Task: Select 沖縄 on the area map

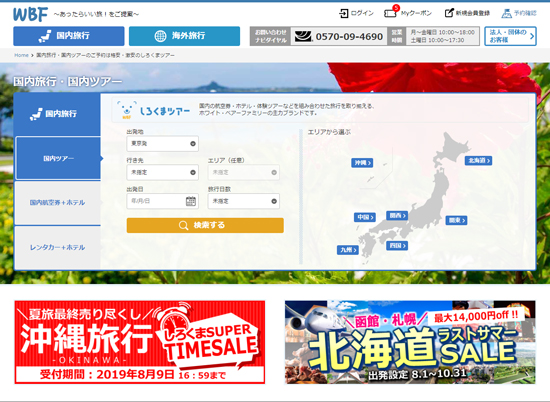Action: [x=362, y=163]
